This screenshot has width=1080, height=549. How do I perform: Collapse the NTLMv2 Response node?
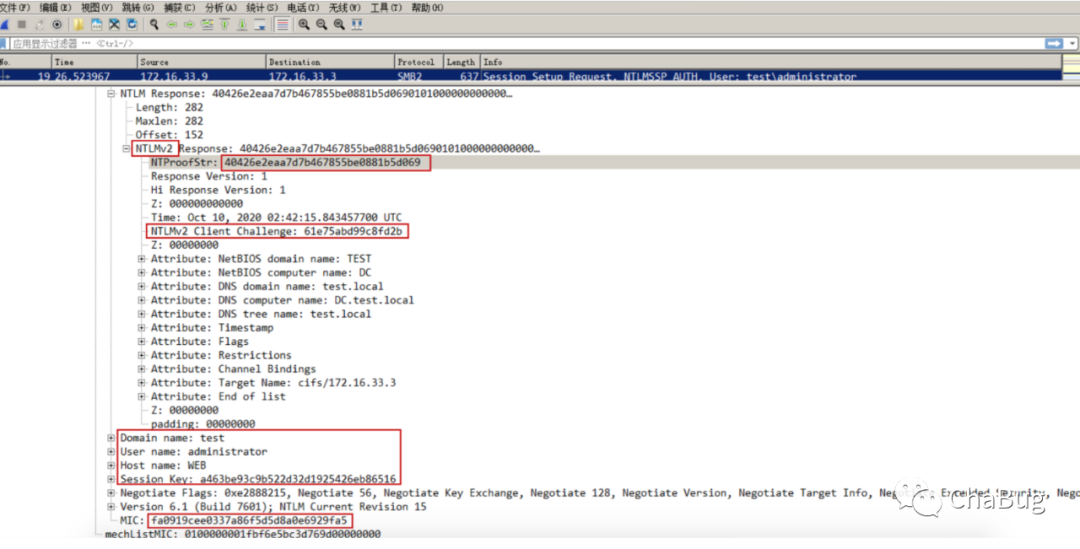pyautogui.click(x=126, y=149)
